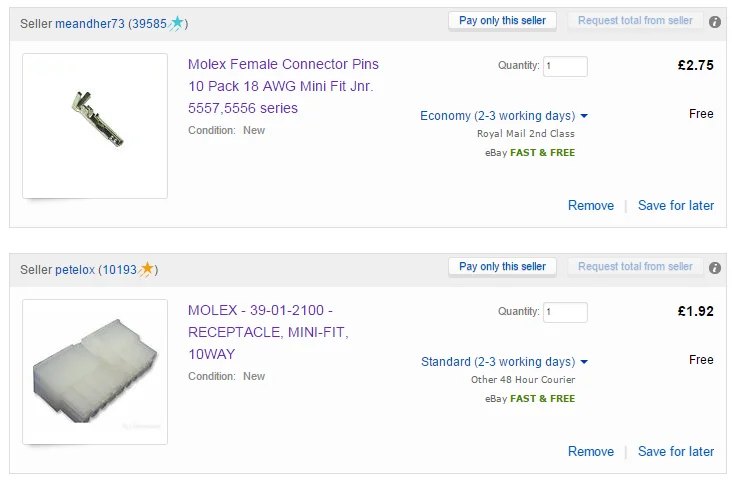
Task: Click orange feedback star next to 10193
Action: coord(146,269)
